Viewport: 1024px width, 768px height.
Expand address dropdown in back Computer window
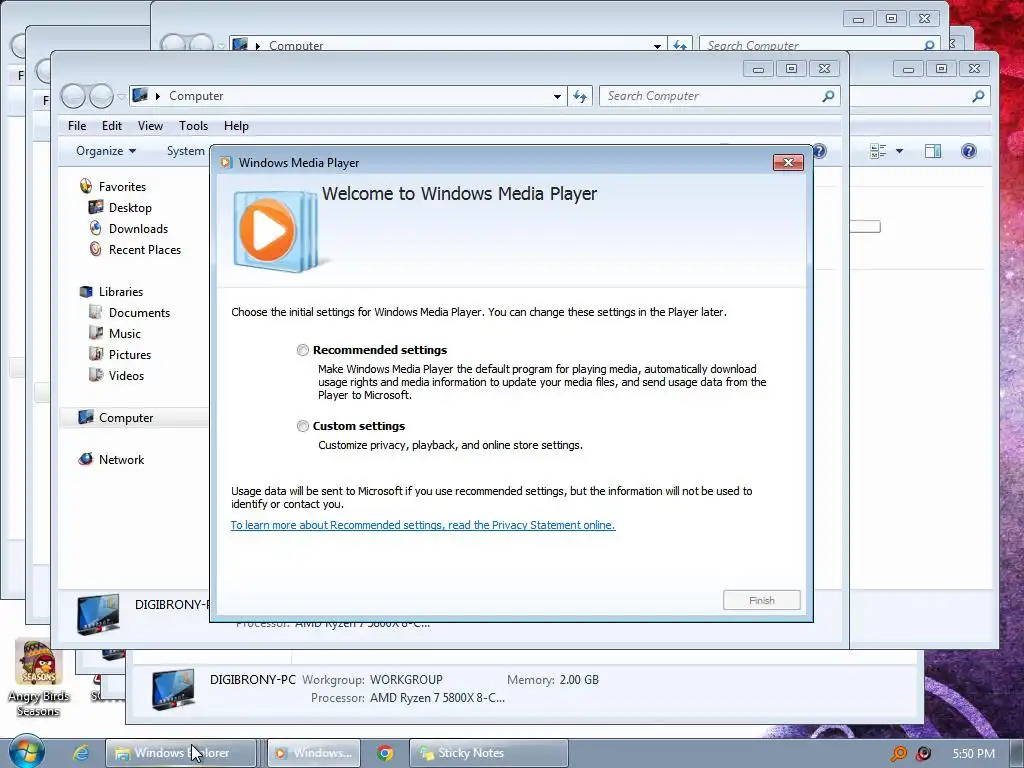(657, 46)
